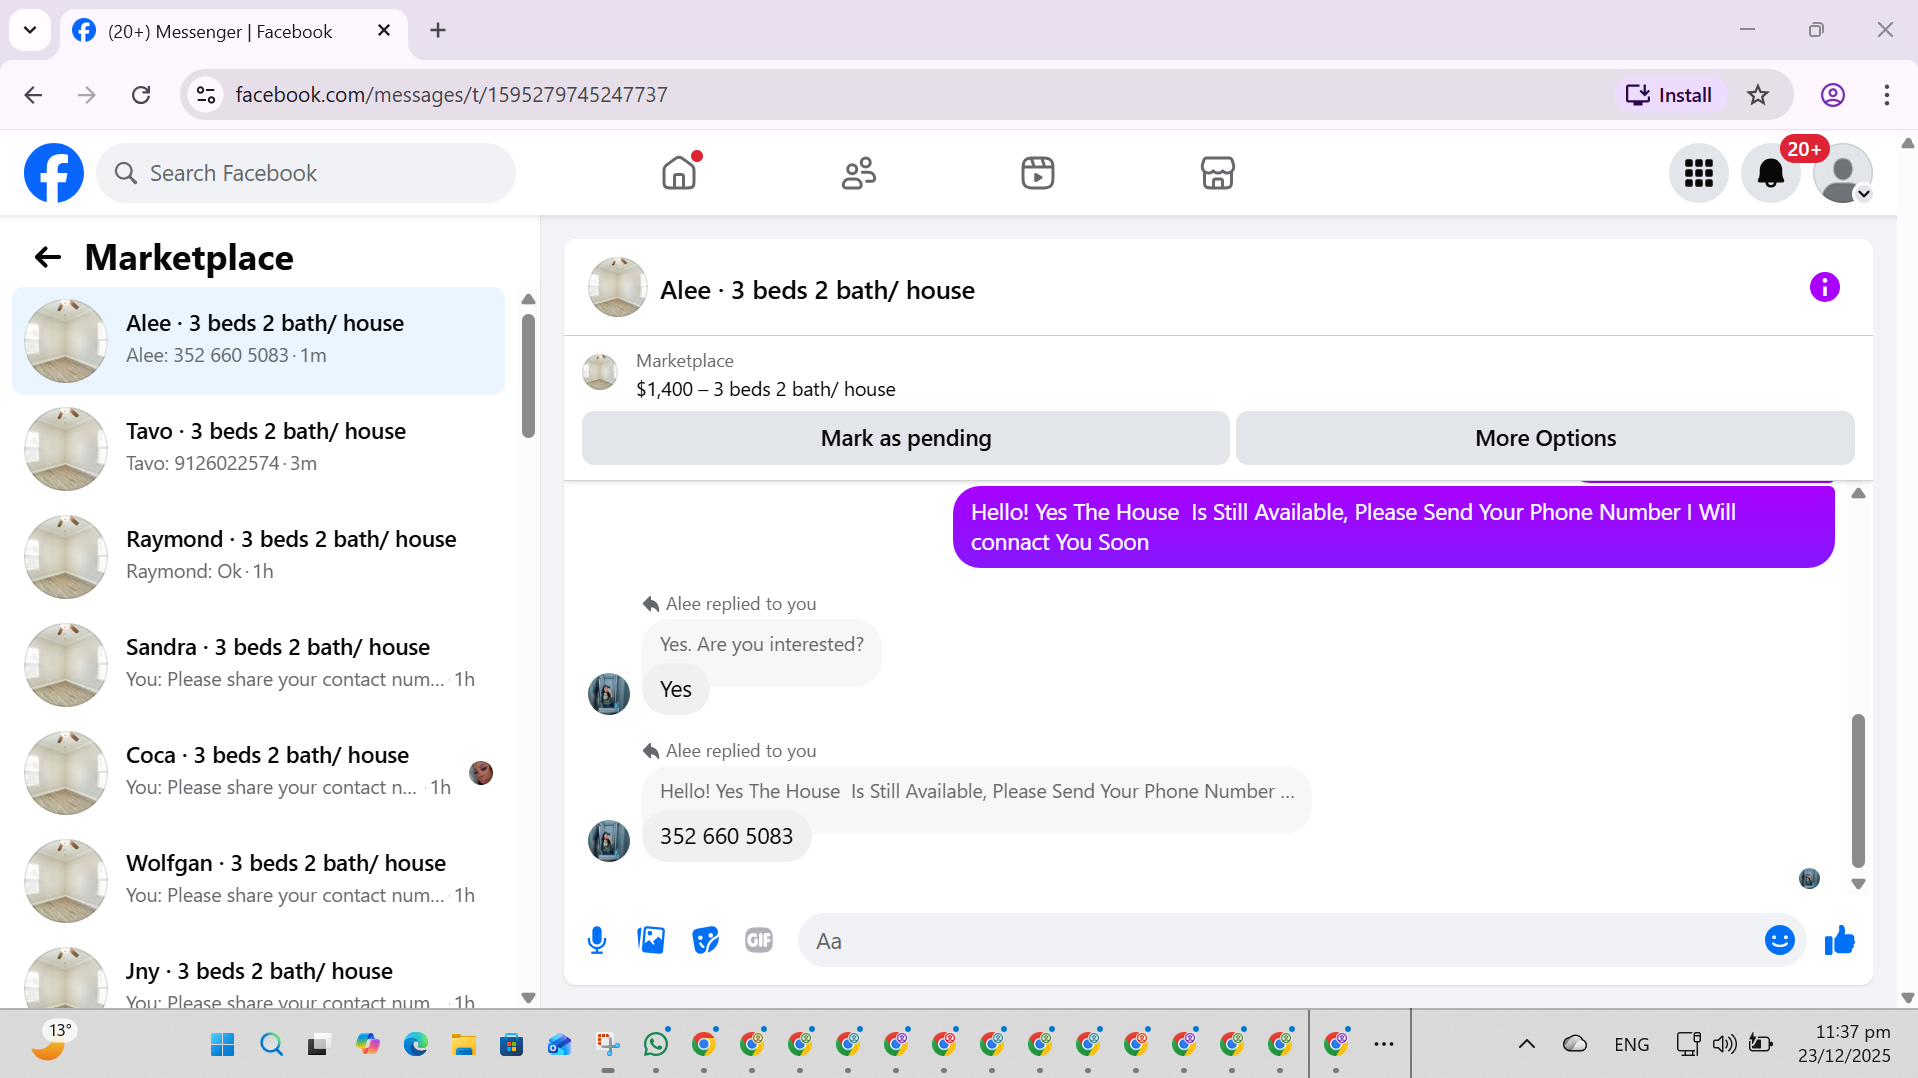Open the Raymond conversation in list
Screen dimensions: 1918x1078
point(258,556)
